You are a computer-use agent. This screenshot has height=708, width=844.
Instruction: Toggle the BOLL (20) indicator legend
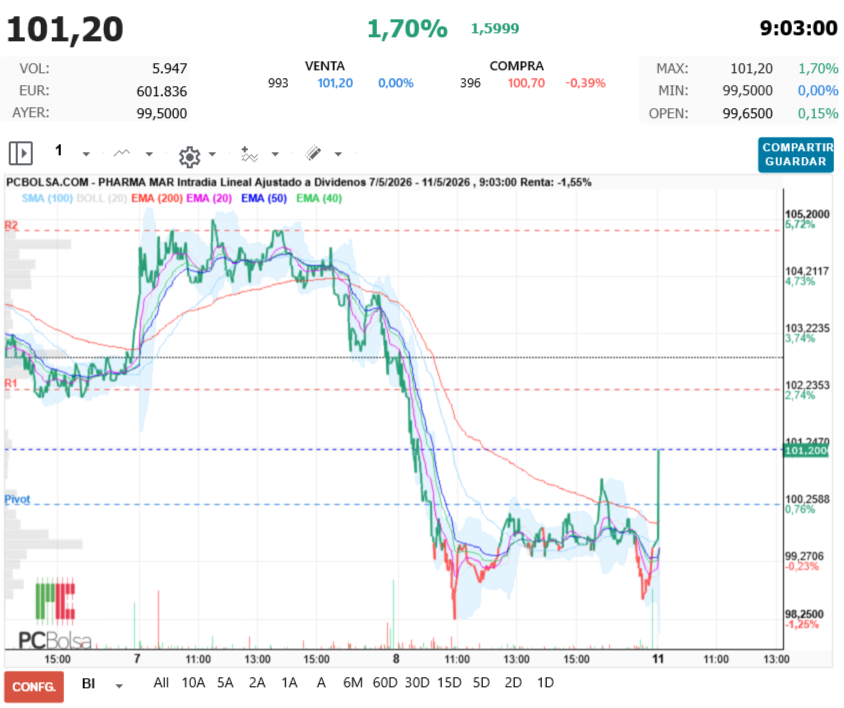[x=102, y=198]
